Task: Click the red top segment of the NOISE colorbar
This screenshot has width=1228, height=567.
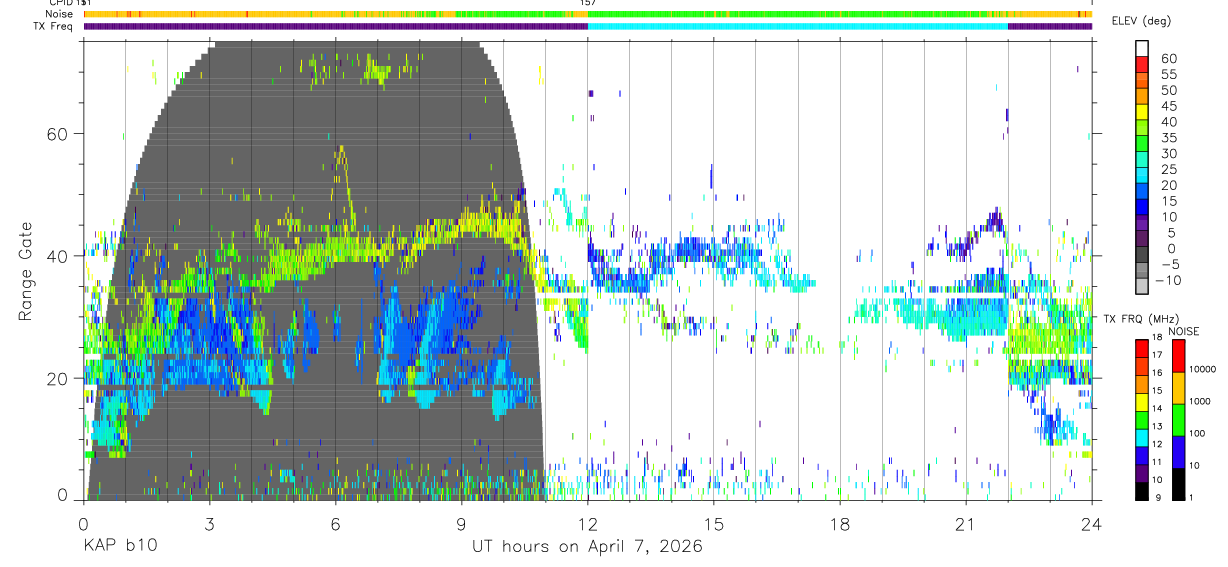Action: (x=1177, y=355)
